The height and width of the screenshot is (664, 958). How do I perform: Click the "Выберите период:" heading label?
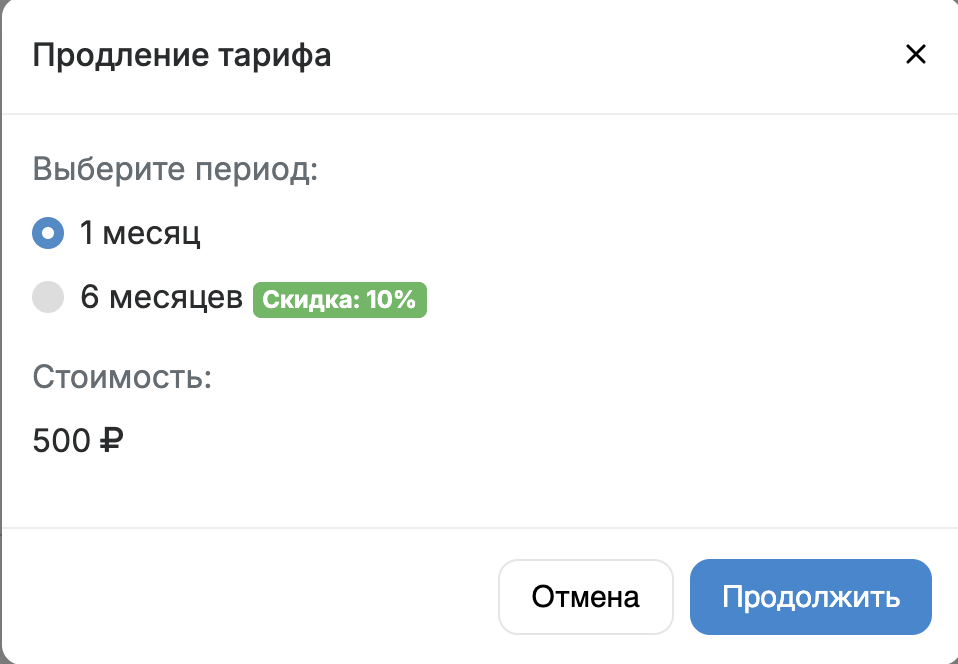click(x=175, y=169)
